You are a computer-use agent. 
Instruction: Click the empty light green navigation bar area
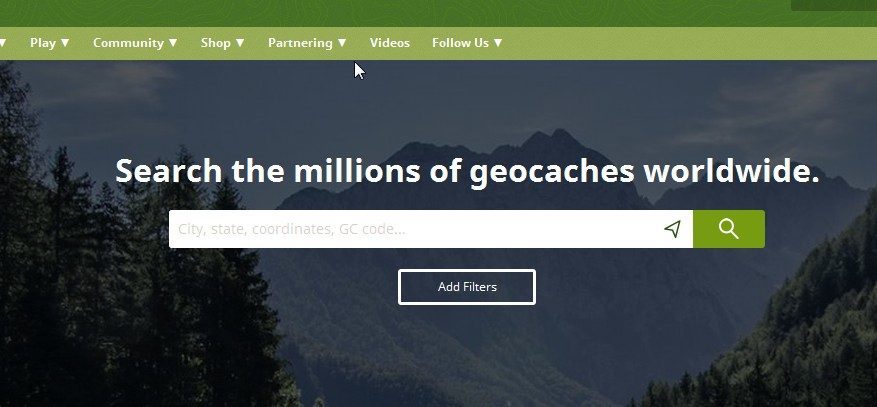pos(688,43)
